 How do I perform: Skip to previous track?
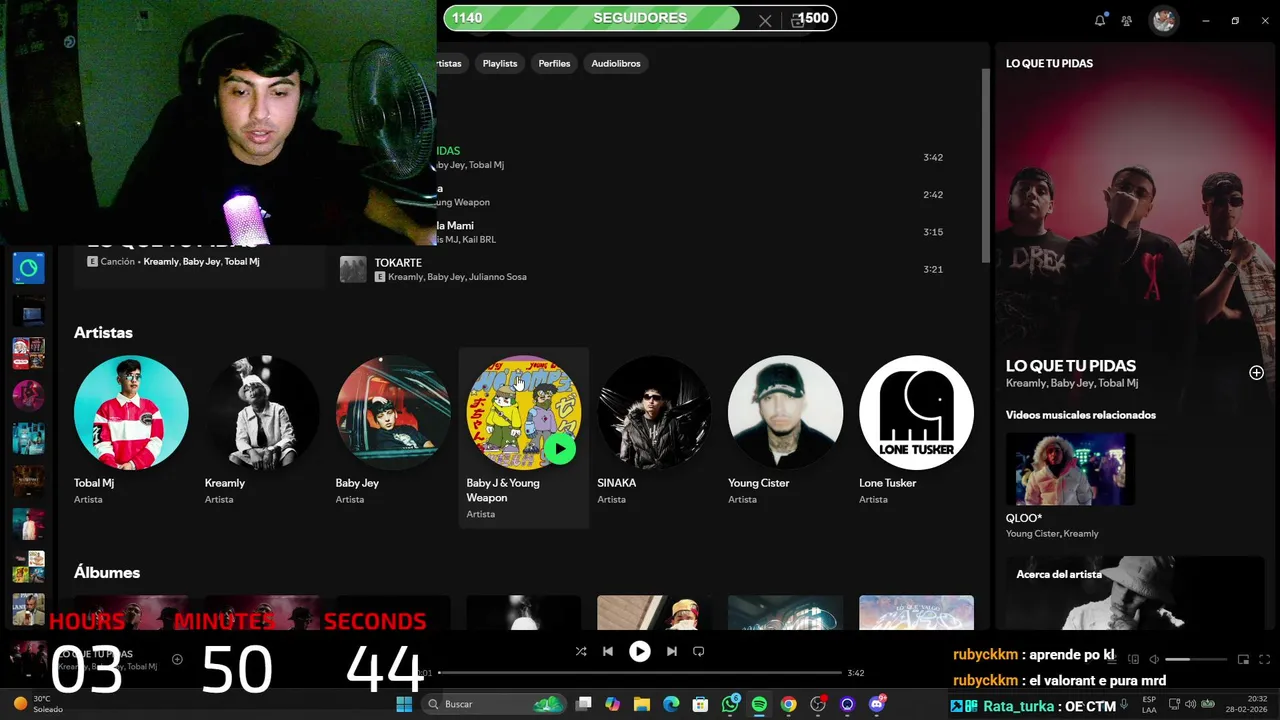(x=607, y=651)
